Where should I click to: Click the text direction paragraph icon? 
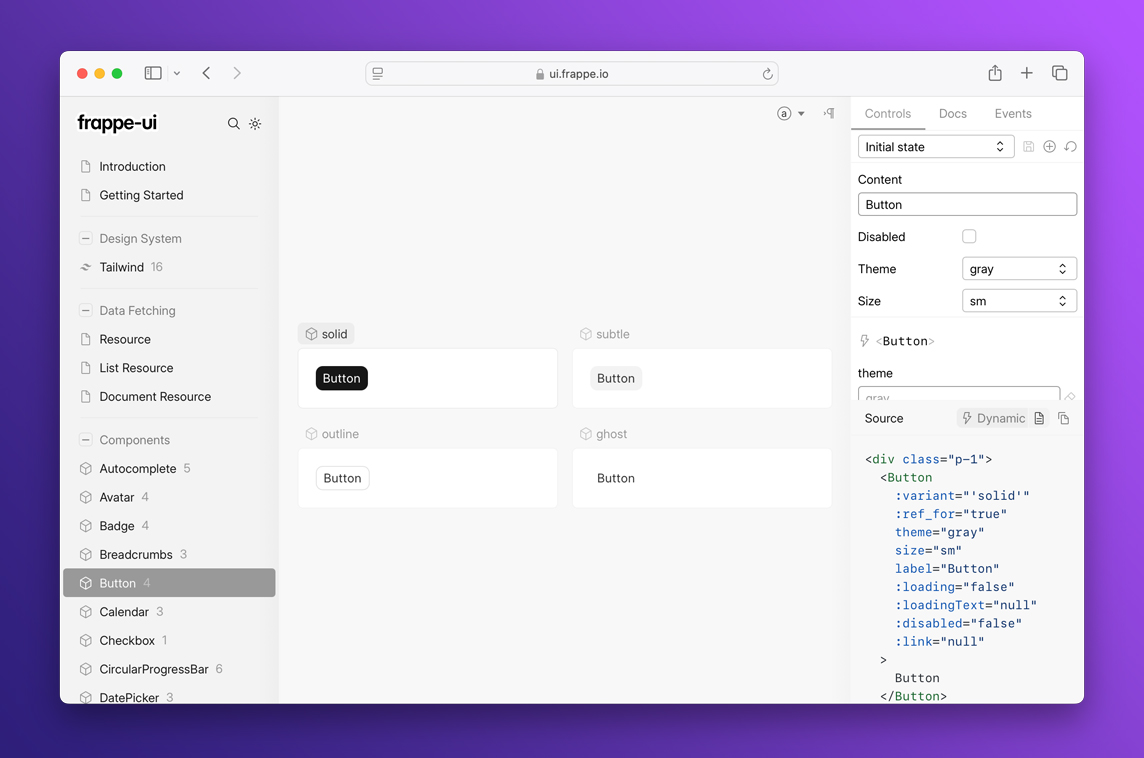pyautogui.click(x=829, y=114)
